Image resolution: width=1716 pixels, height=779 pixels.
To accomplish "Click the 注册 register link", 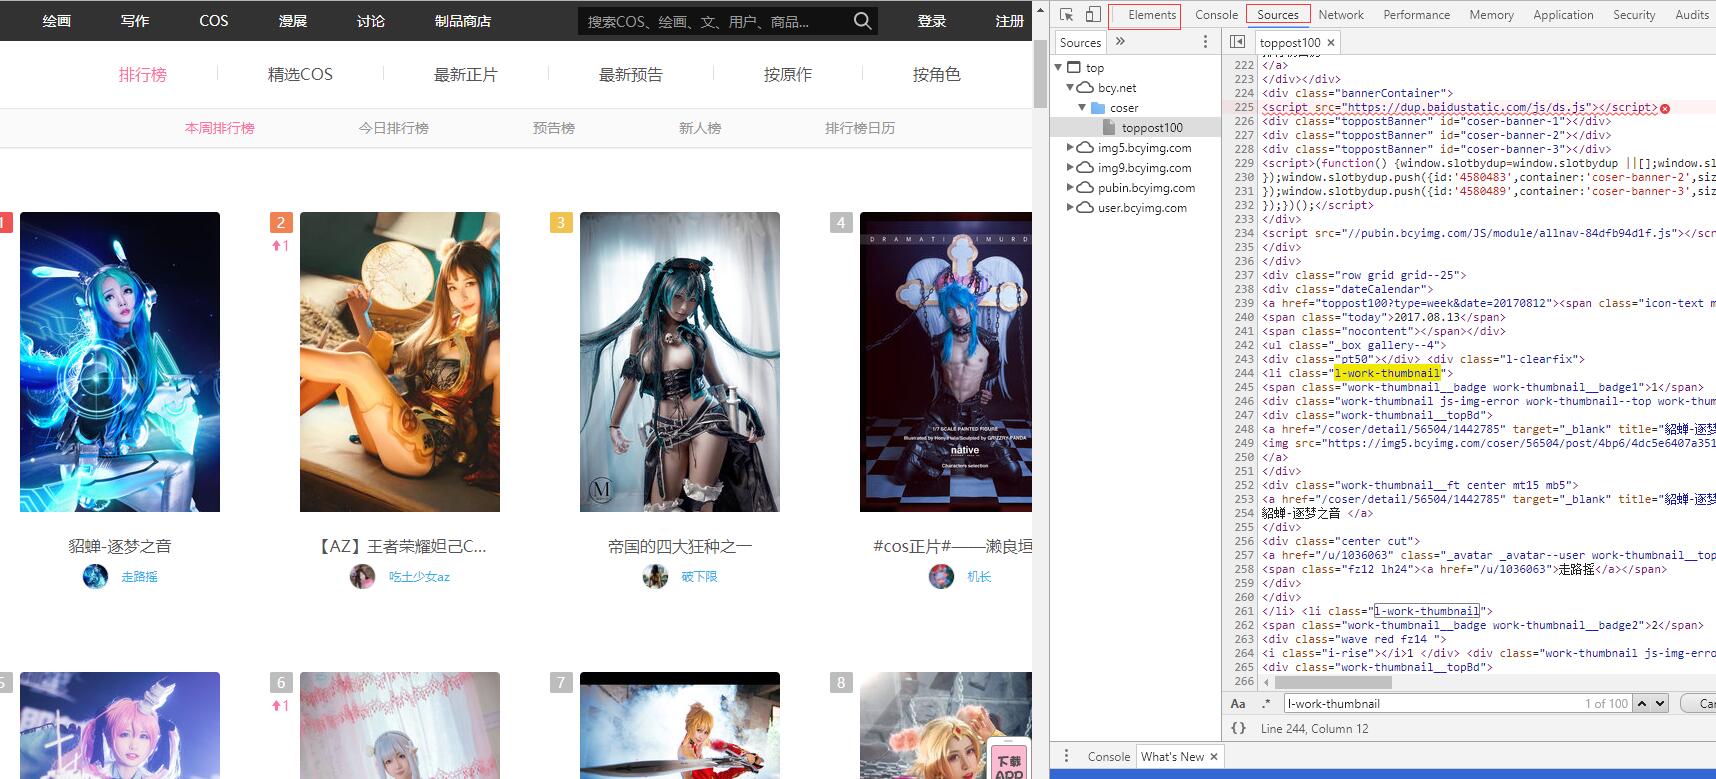I will (1010, 20).
